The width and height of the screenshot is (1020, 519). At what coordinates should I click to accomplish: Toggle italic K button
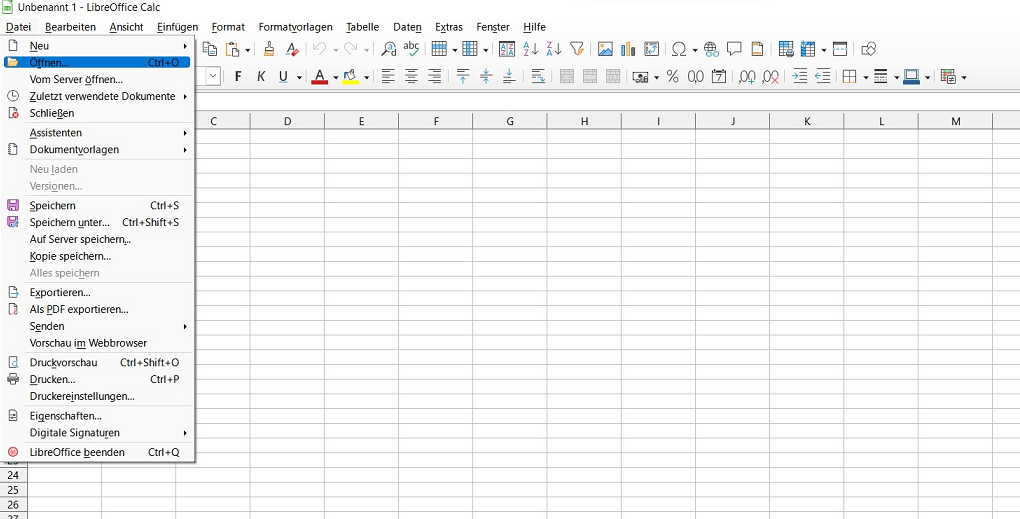point(261,77)
